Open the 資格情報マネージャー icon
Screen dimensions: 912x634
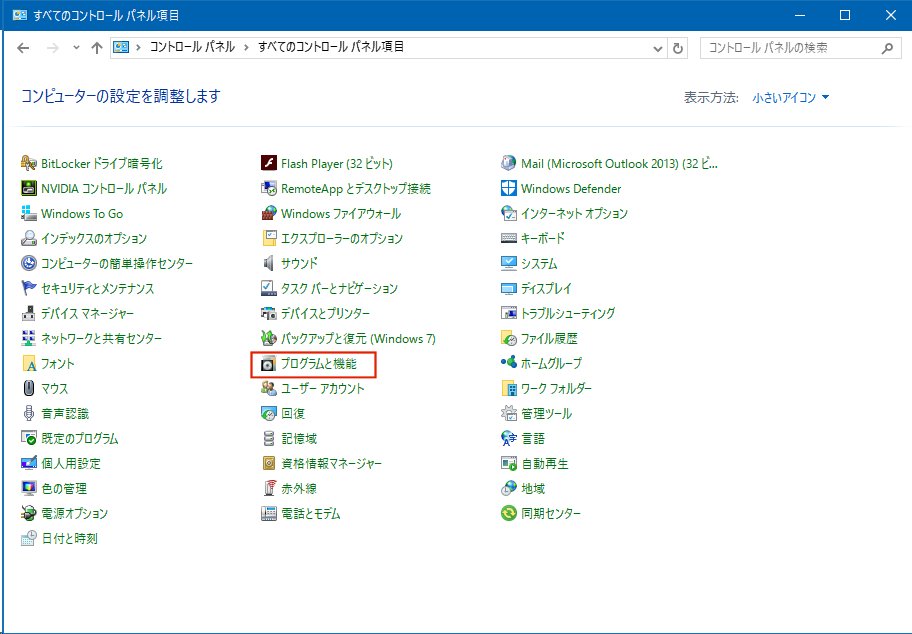(269, 464)
